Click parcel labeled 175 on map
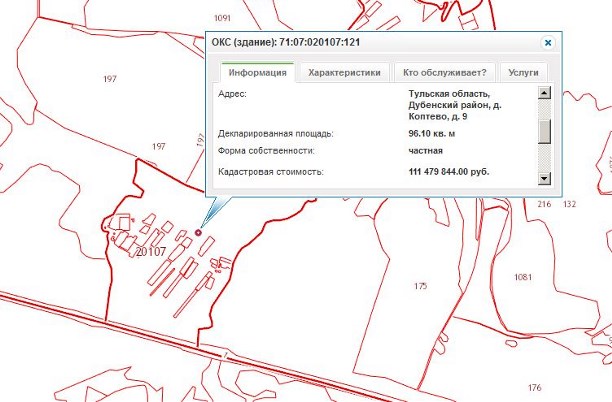 [x=420, y=286]
